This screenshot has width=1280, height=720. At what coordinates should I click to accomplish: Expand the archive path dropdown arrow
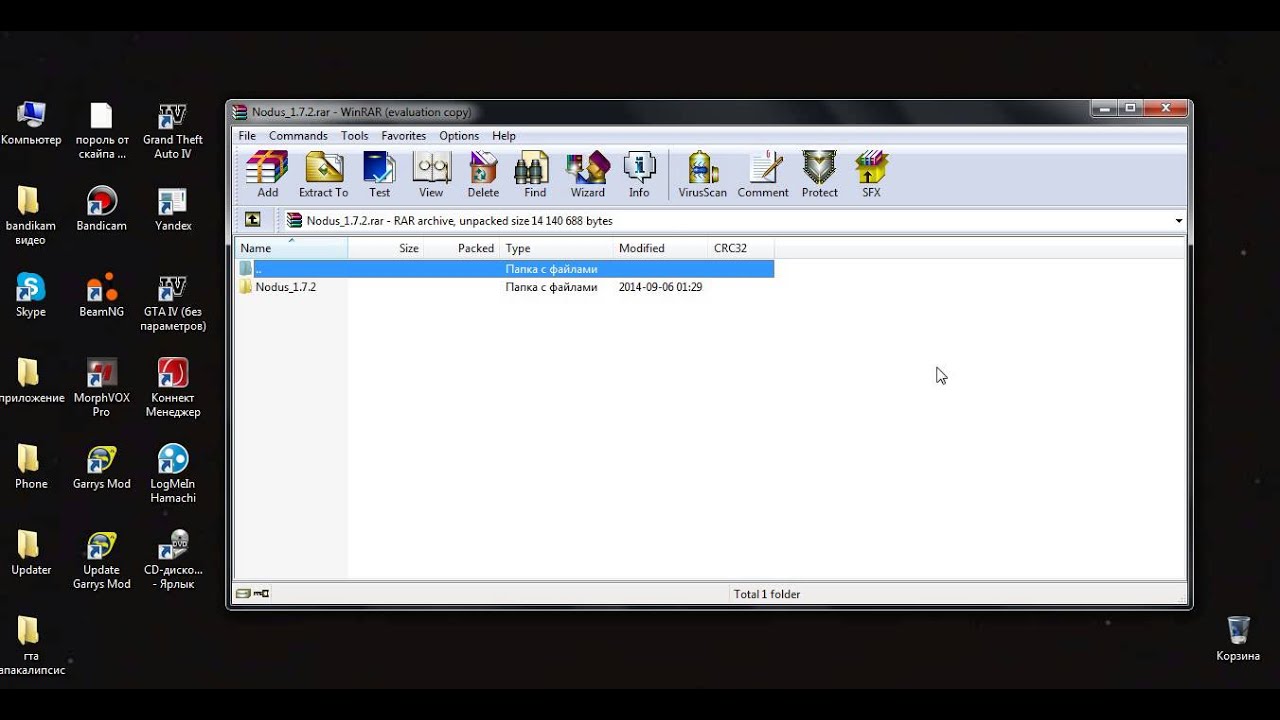(x=1178, y=221)
